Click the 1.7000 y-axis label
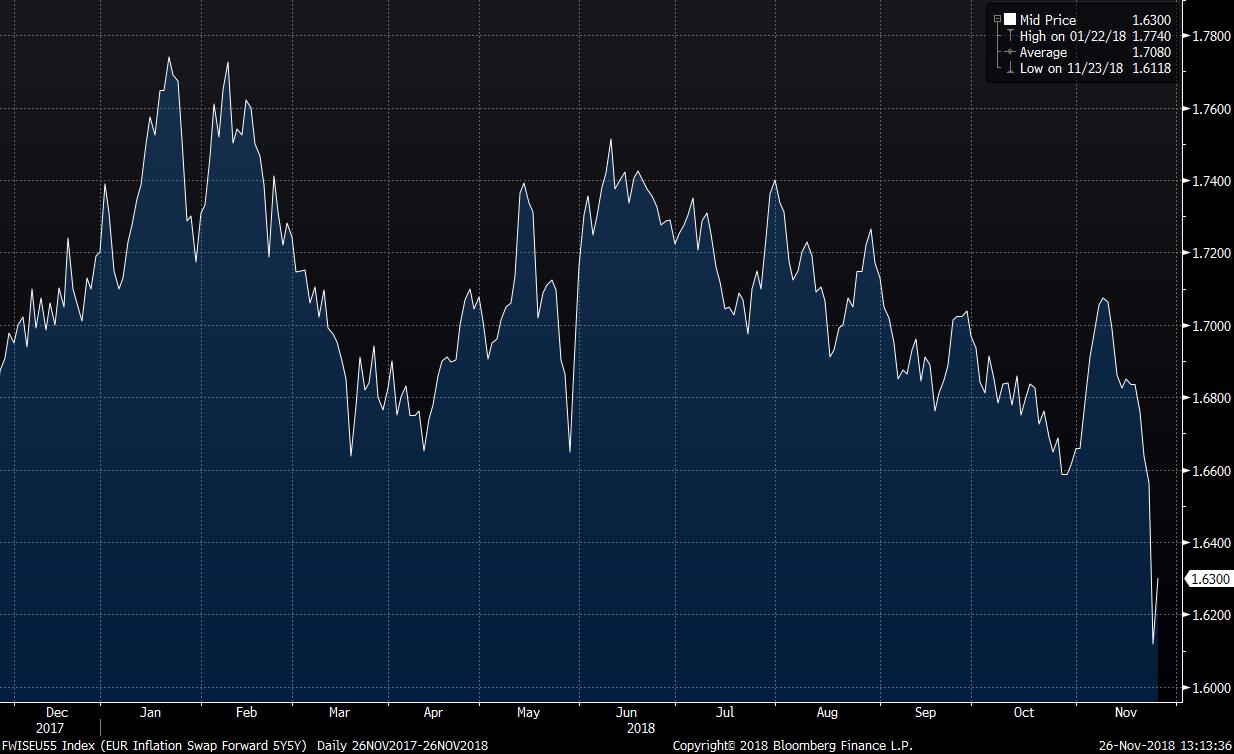This screenshot has height=754, width=1234. [x=1211, y=326]
